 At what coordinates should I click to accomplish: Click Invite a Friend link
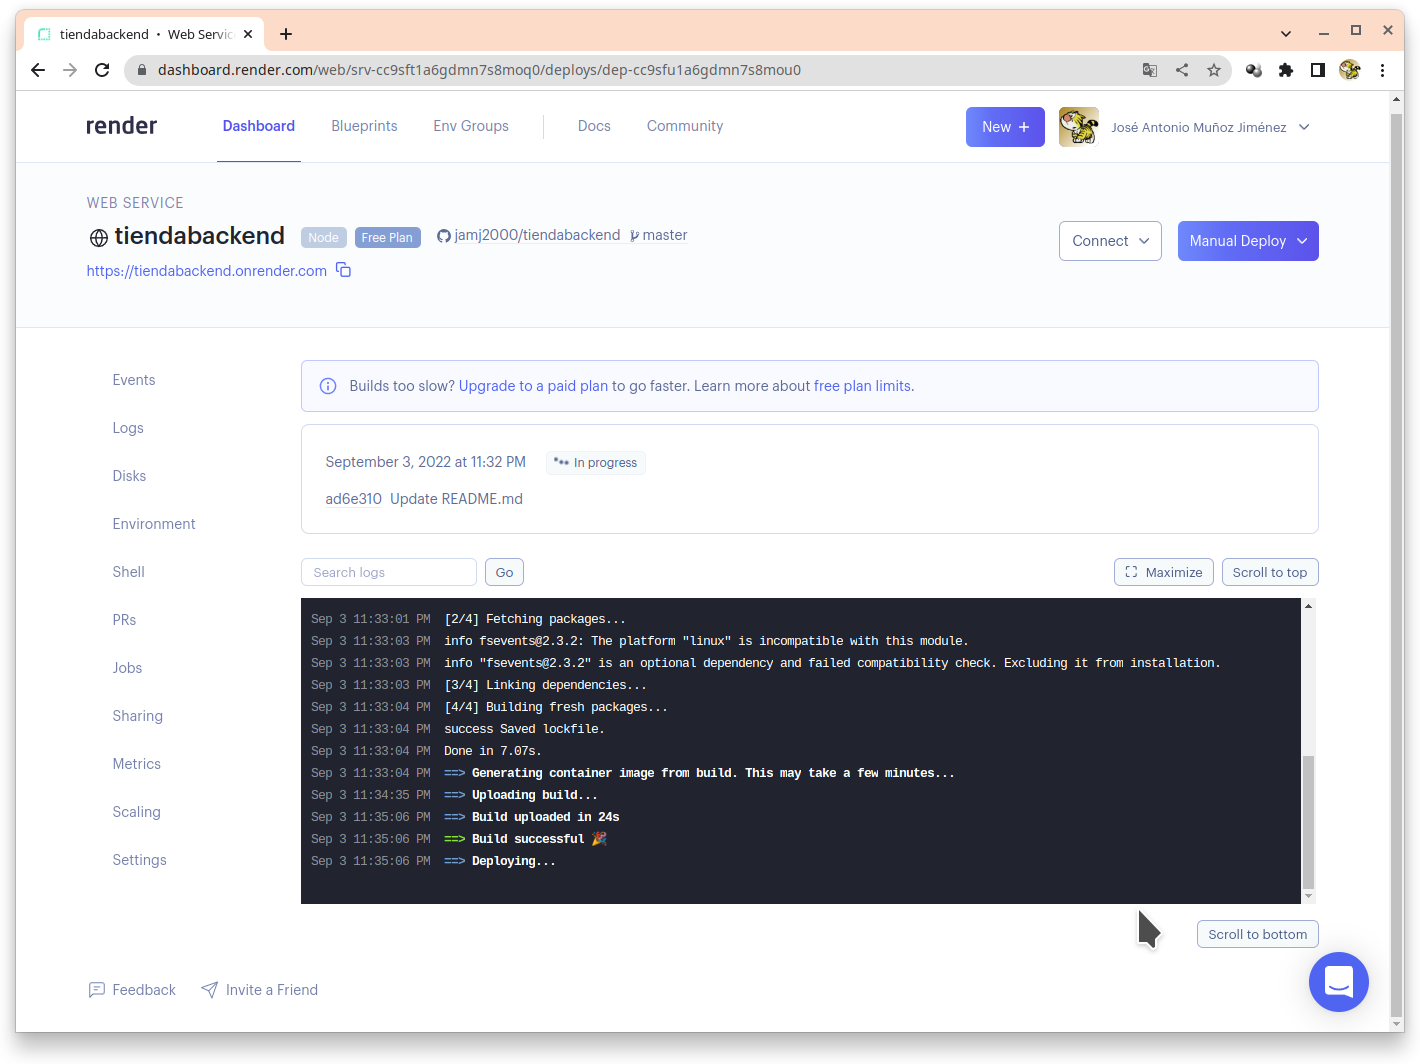point(259,990)
